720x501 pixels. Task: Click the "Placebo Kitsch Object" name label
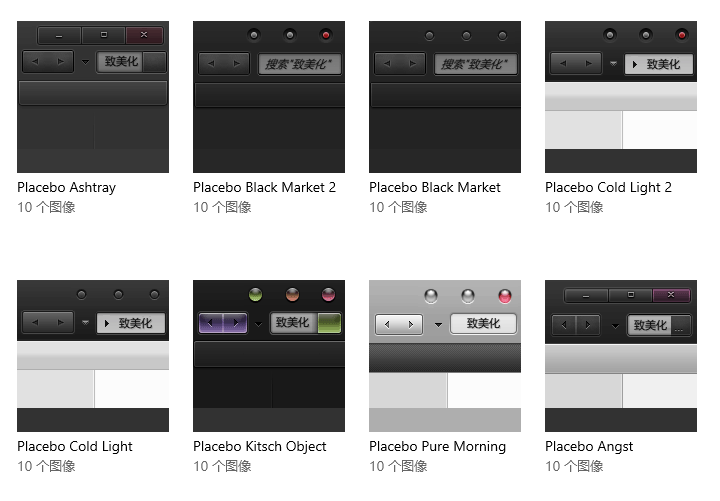(260, 446)
